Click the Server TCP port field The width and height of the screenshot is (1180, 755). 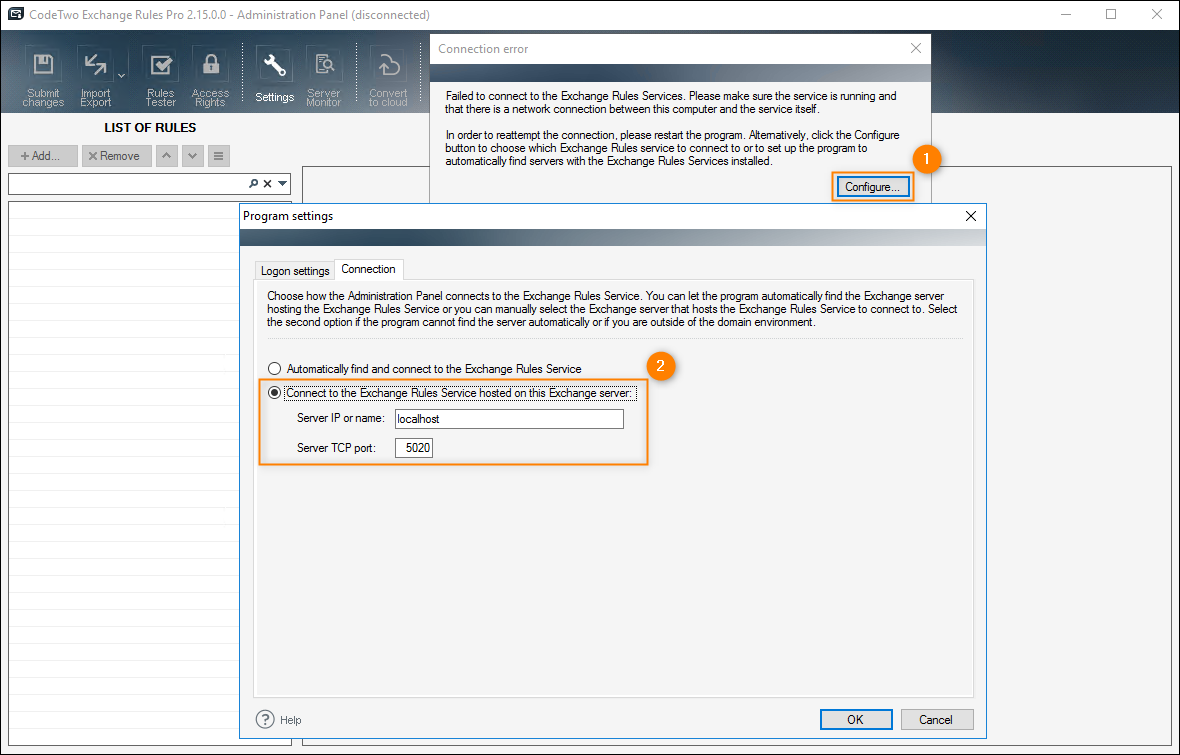tap(414, 448)
